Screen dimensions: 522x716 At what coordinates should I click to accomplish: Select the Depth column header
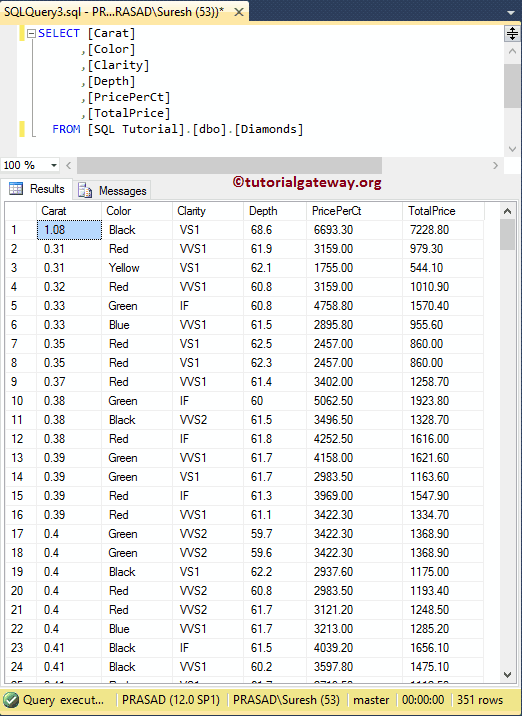pyautogui.click(x=275, y=211)
